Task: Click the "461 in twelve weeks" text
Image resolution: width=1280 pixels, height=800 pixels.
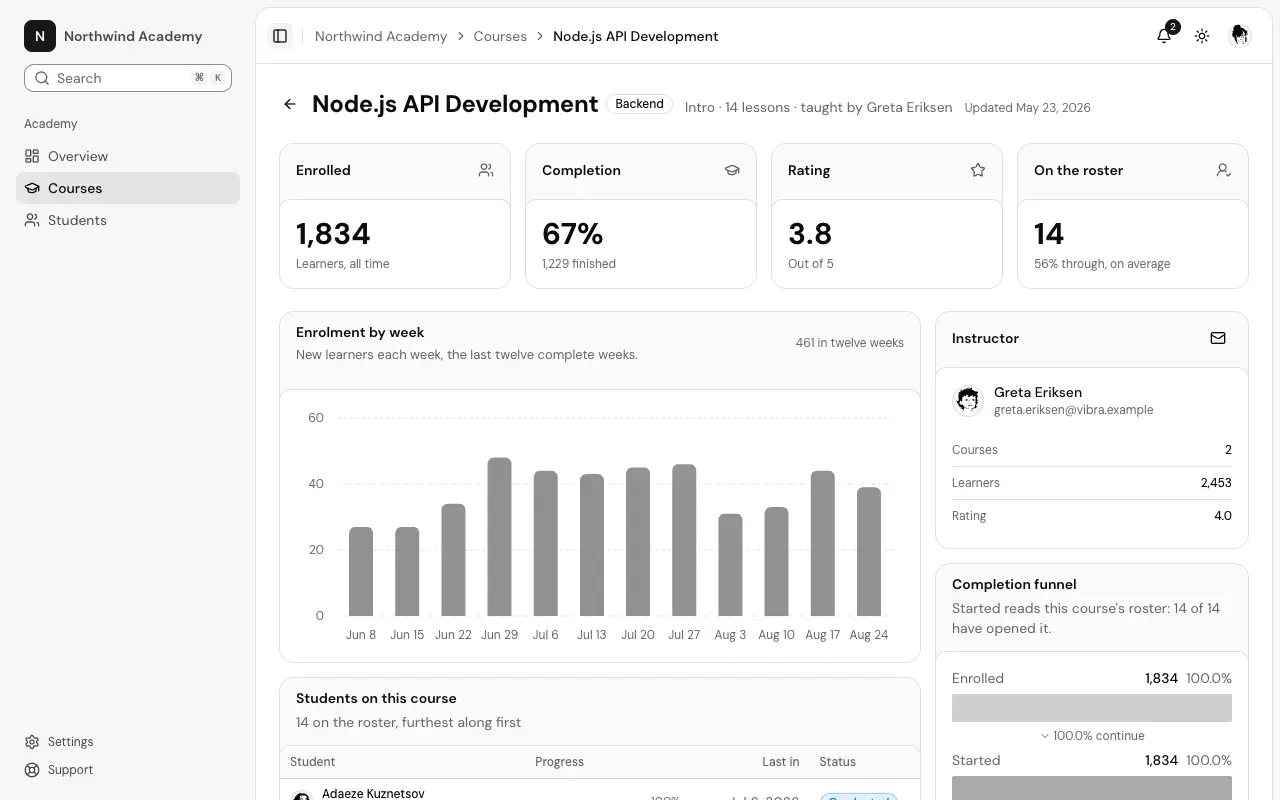Action: pyautogui.click(x=850, y=343)
